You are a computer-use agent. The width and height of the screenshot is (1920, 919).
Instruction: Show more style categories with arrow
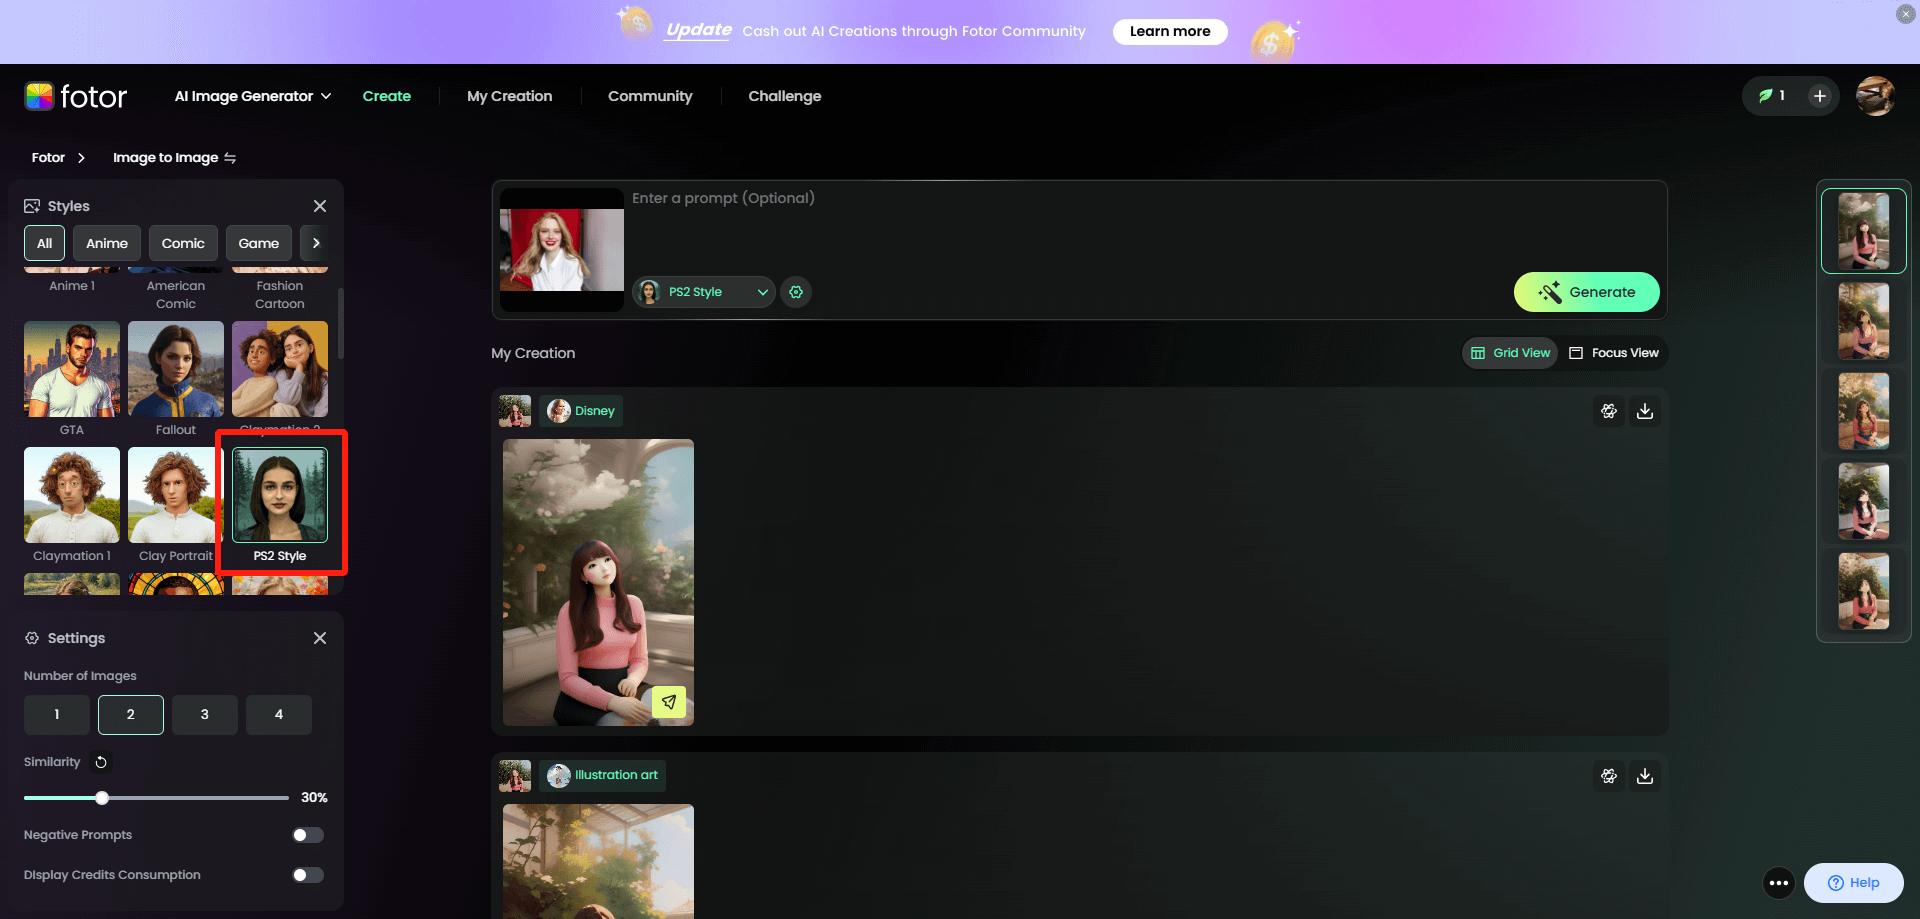(x=316, y=243)
